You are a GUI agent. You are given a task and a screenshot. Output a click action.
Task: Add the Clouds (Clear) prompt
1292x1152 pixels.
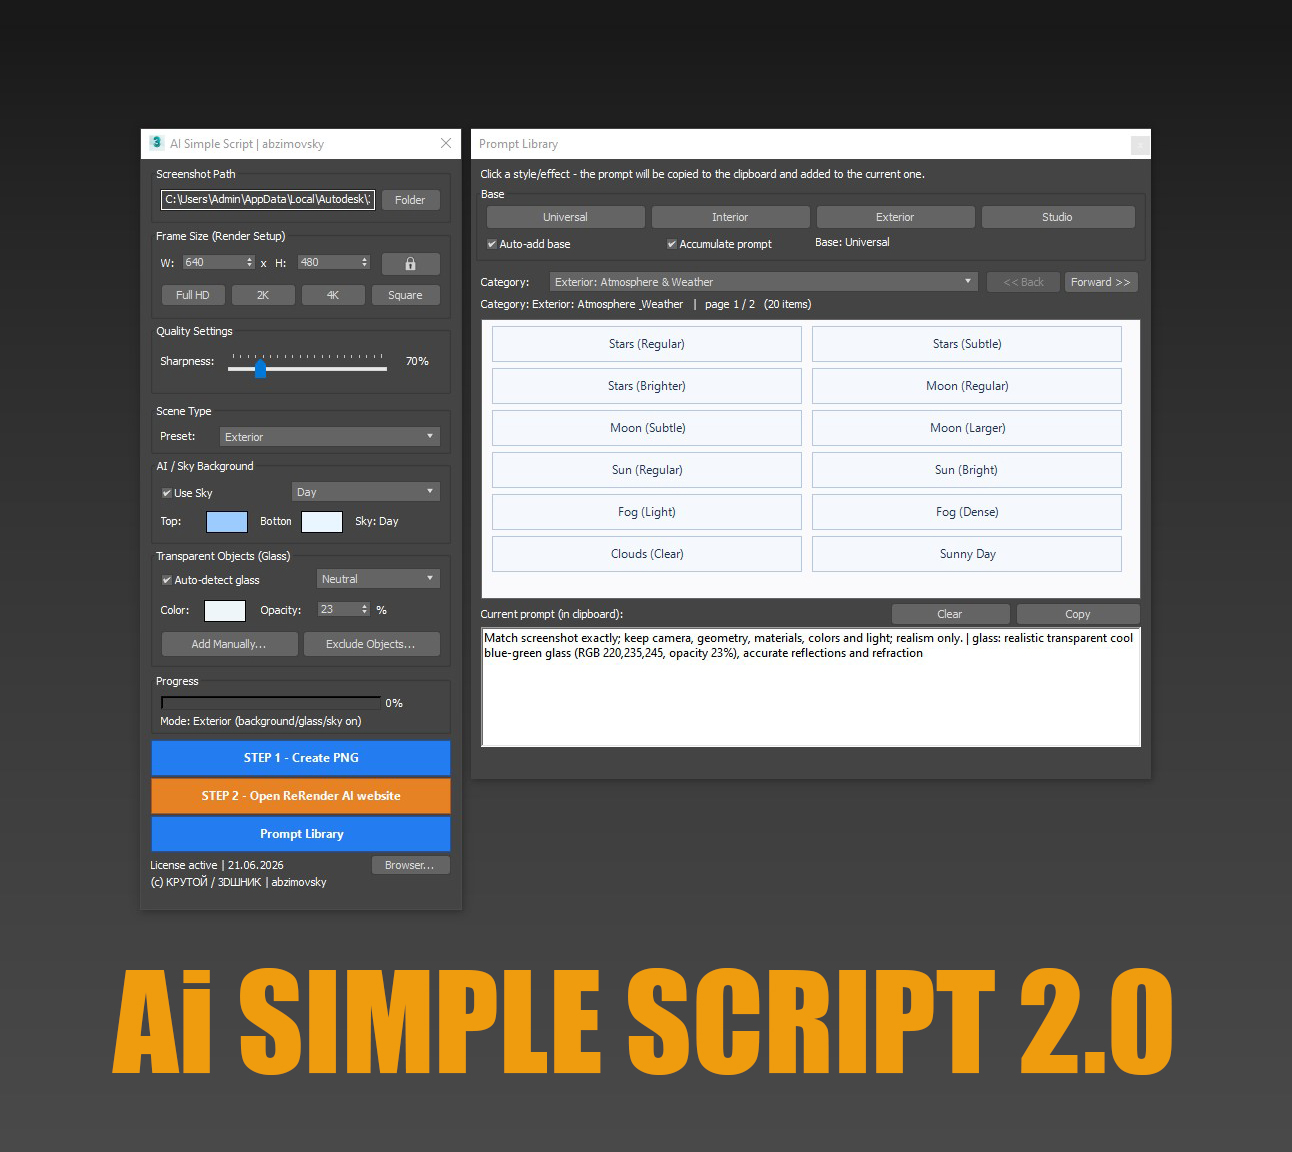[x=647, y=554]
